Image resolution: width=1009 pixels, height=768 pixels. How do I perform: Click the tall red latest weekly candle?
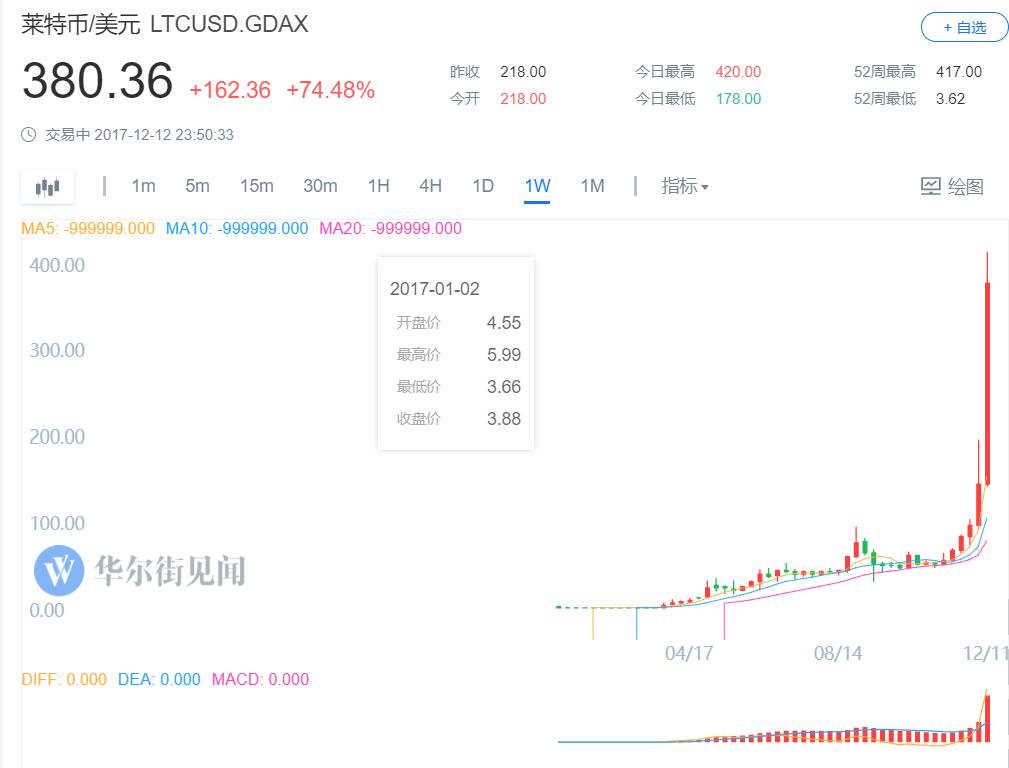pyautogui.click(x=987, y=383)
